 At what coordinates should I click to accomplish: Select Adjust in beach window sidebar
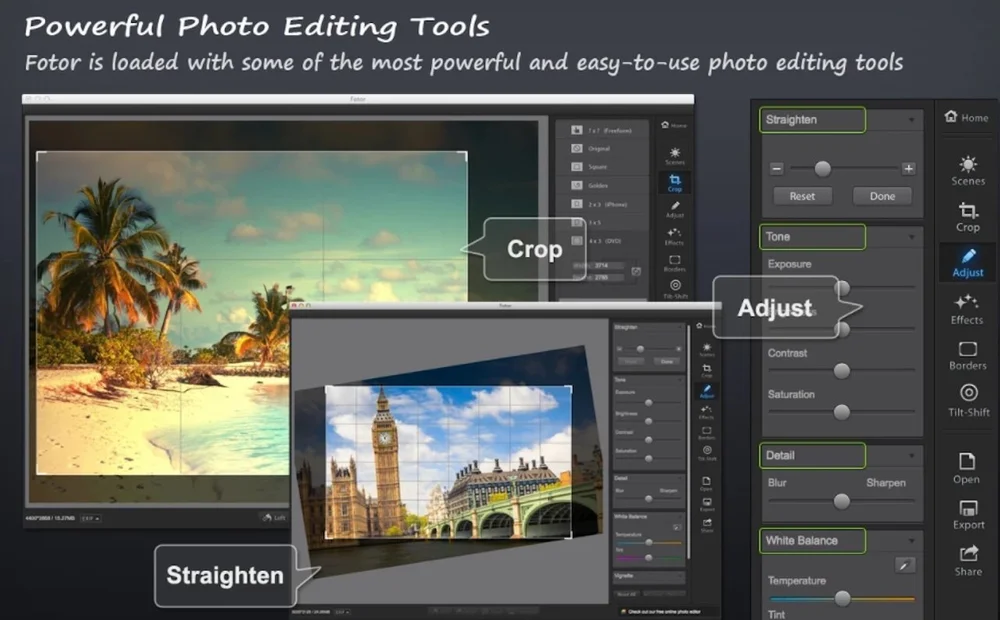click(675, 209)
